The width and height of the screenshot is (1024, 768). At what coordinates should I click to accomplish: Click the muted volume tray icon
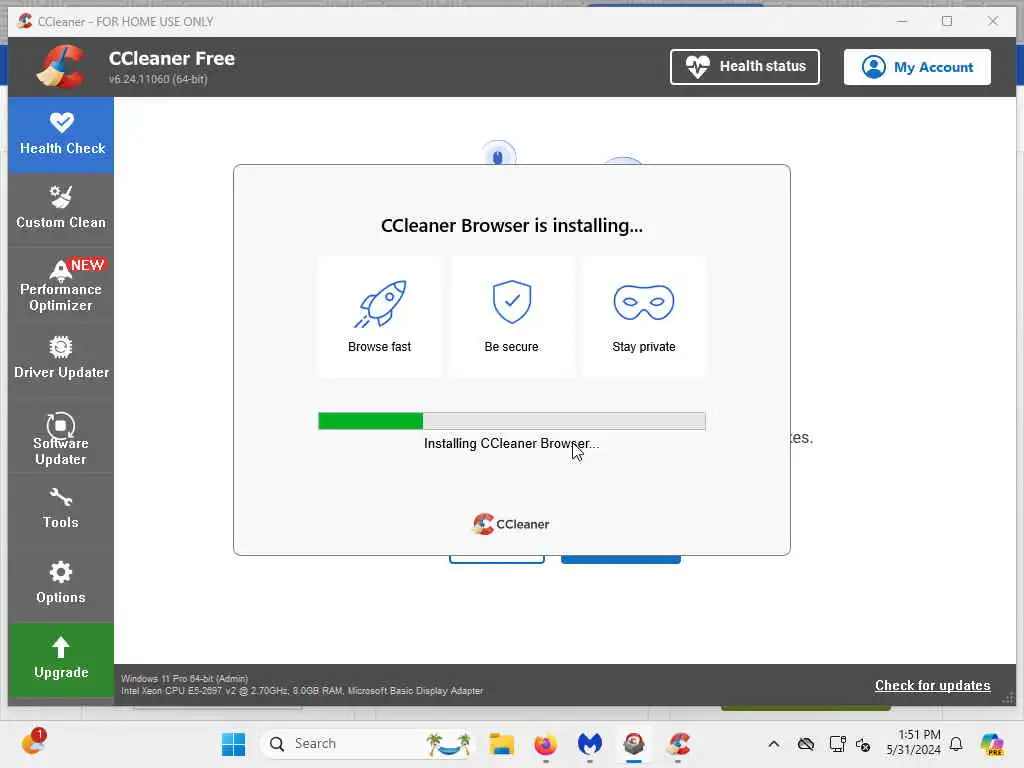click(x=863, y=744)
